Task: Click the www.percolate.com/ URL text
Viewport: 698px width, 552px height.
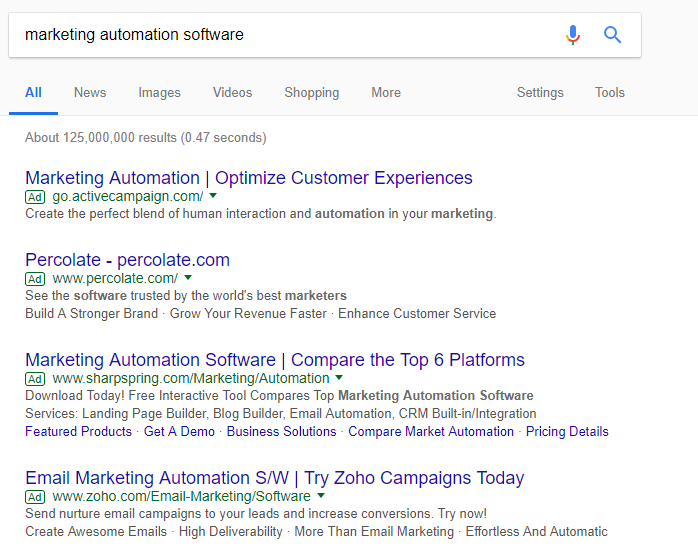Action: click(x=115, y=278)
